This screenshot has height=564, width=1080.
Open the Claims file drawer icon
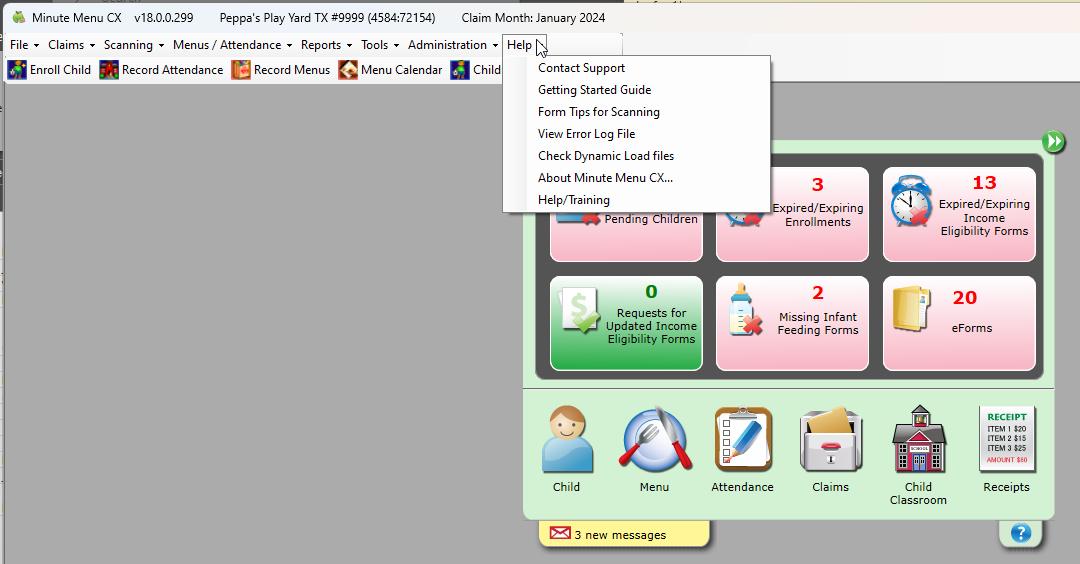point(830,440)
